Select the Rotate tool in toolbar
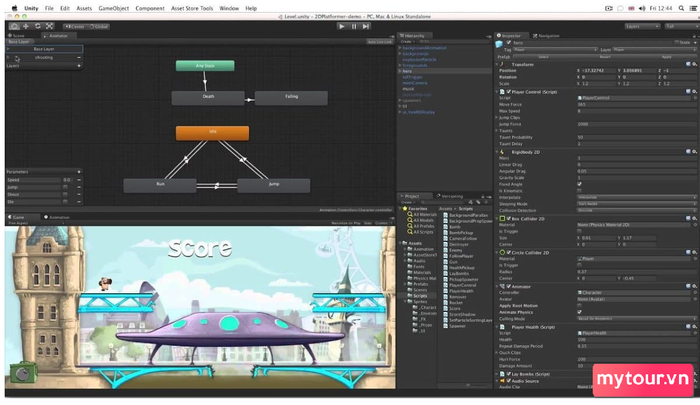 [x=38, y=26]
